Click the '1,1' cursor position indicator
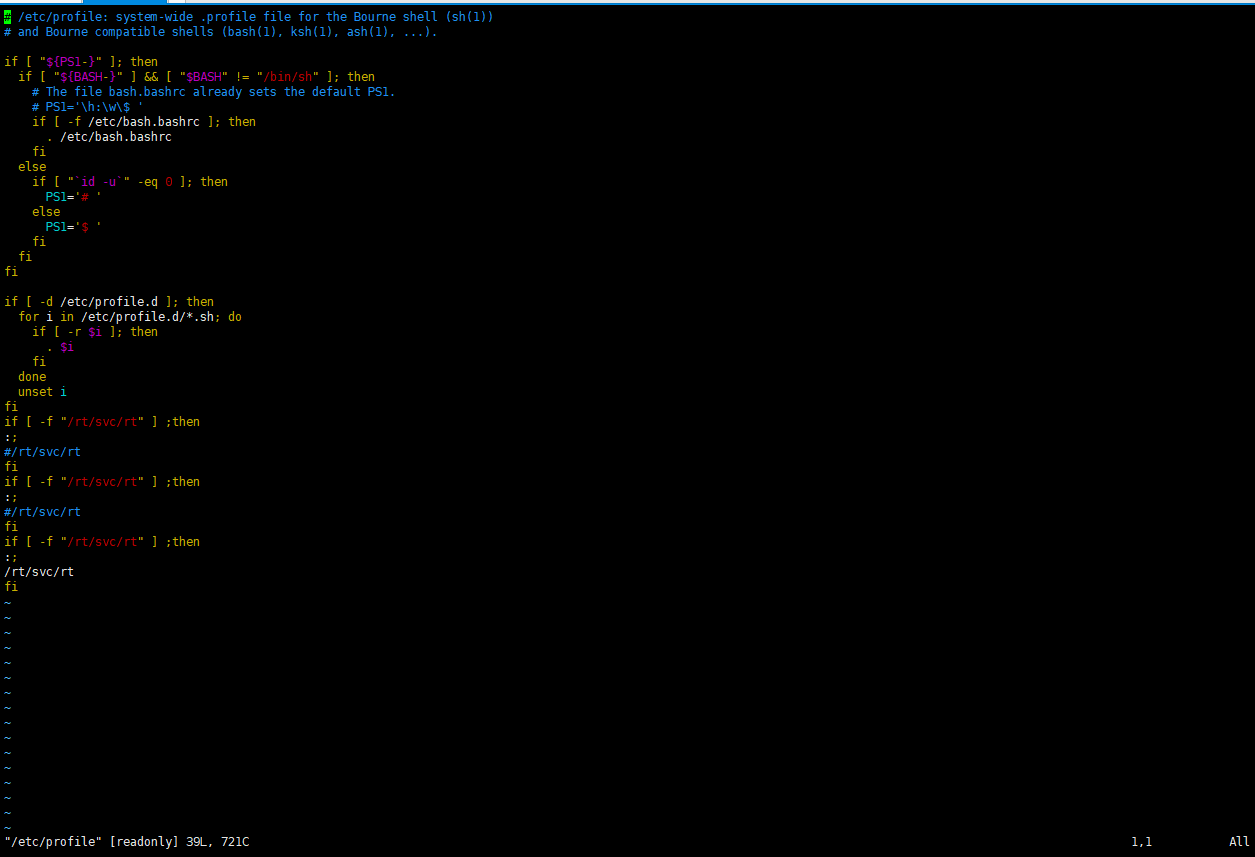 tap(1141, 842)
